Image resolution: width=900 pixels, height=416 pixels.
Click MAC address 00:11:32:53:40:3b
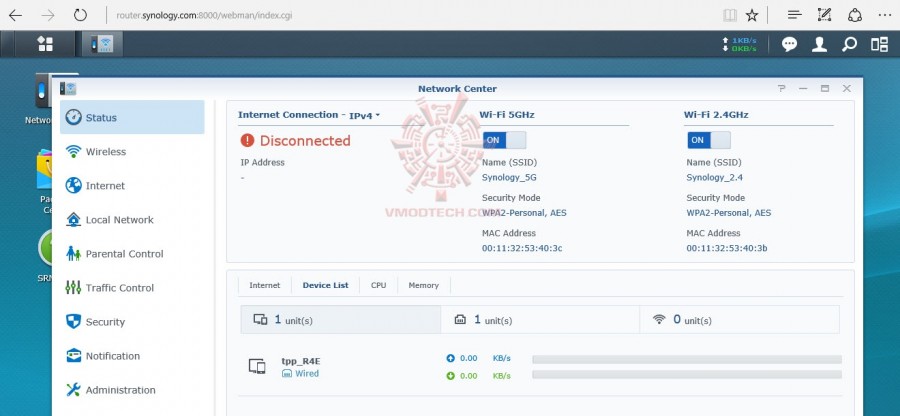[x=727, y=248]
